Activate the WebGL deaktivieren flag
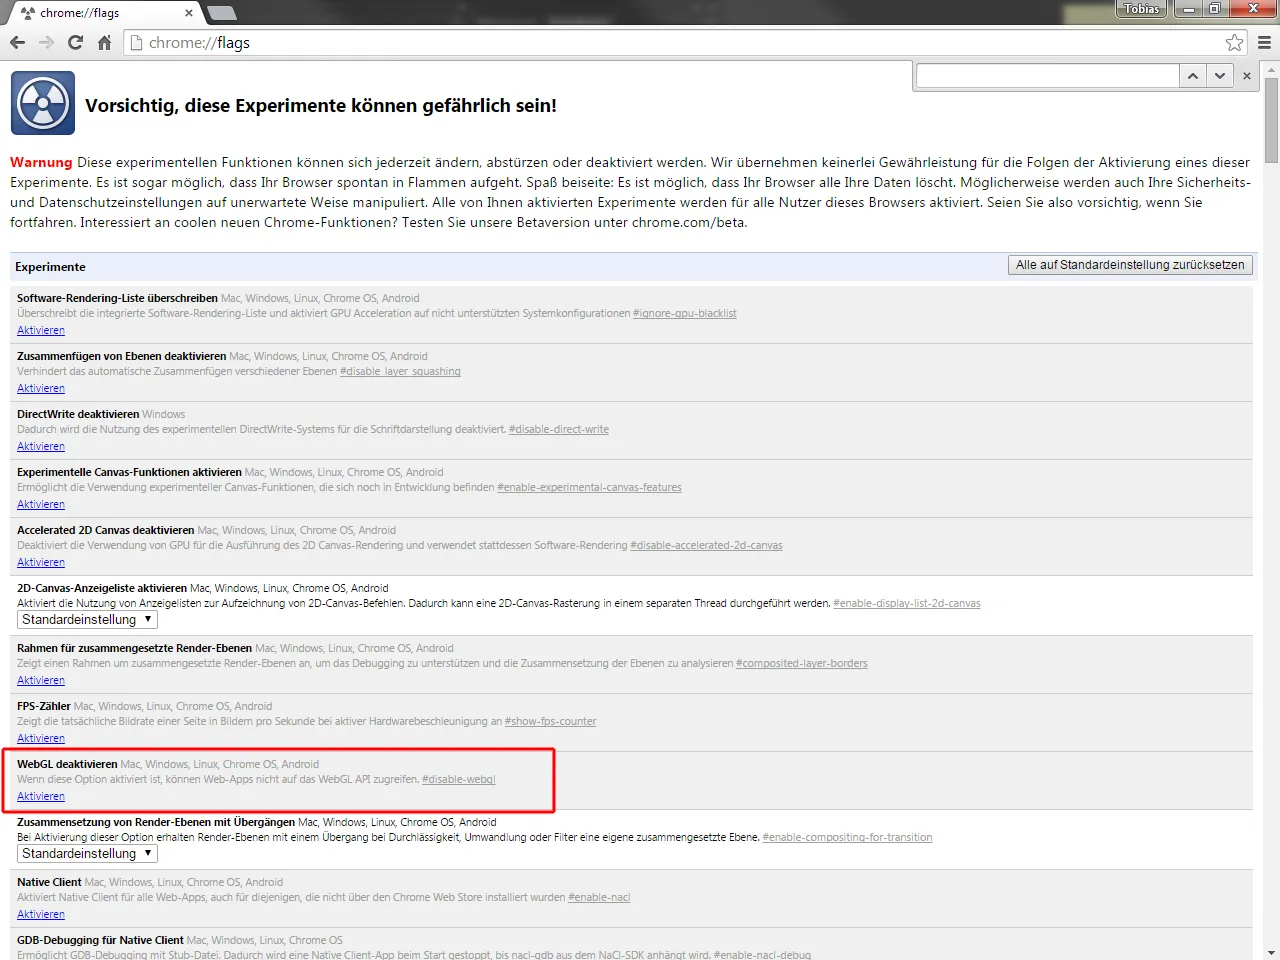 [x=41, y=796]
